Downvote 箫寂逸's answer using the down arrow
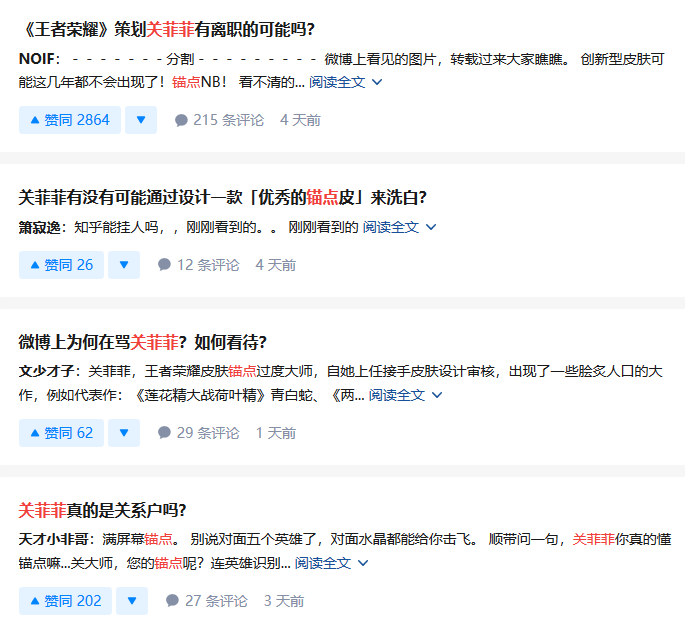This screenshot has width=685, height=631. pyautogui.click(x=124, y=265)
